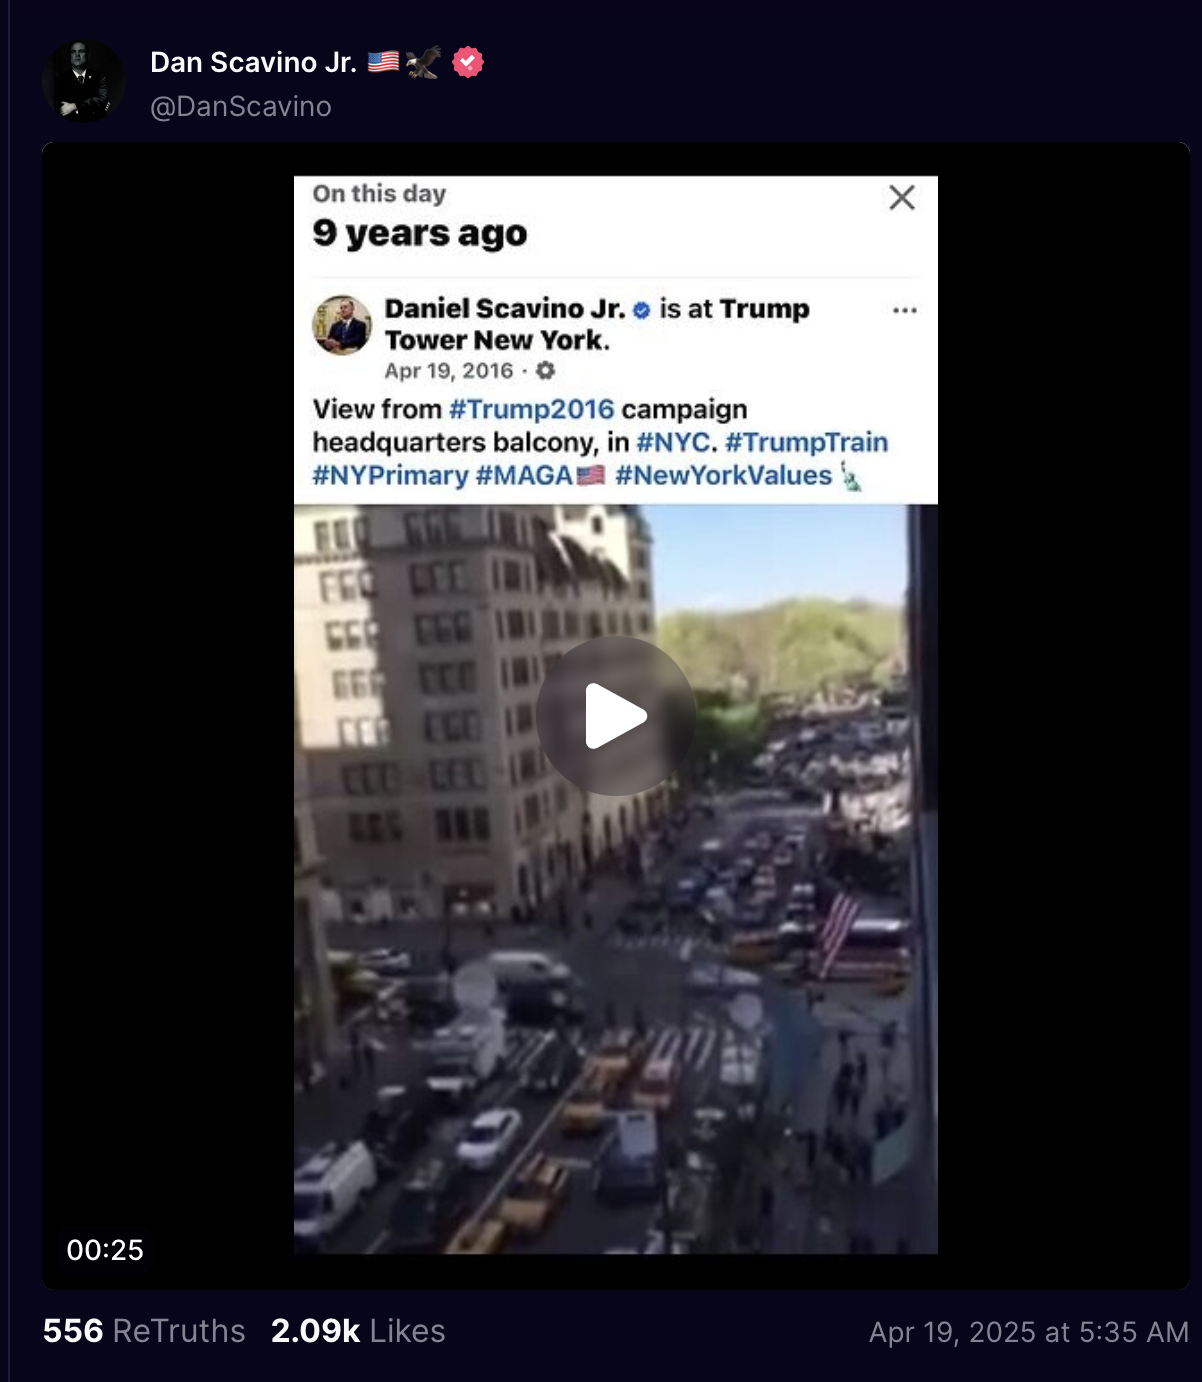
Task: Click the 00:25 video duration label
Action: coord(105,1250)
